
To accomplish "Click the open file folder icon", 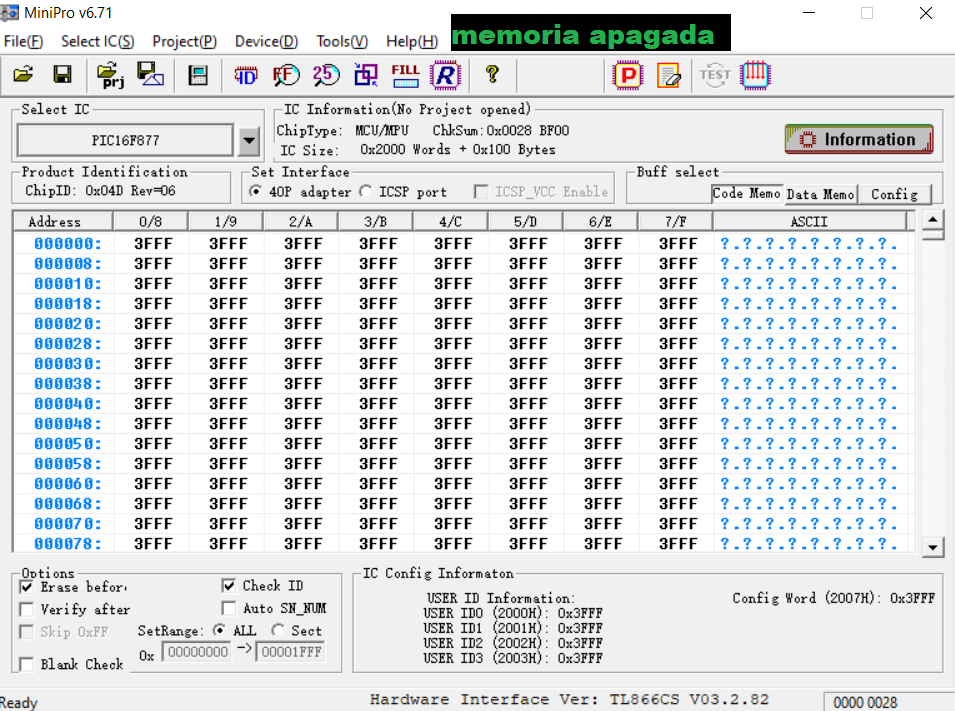I will (x=23, y=75).
